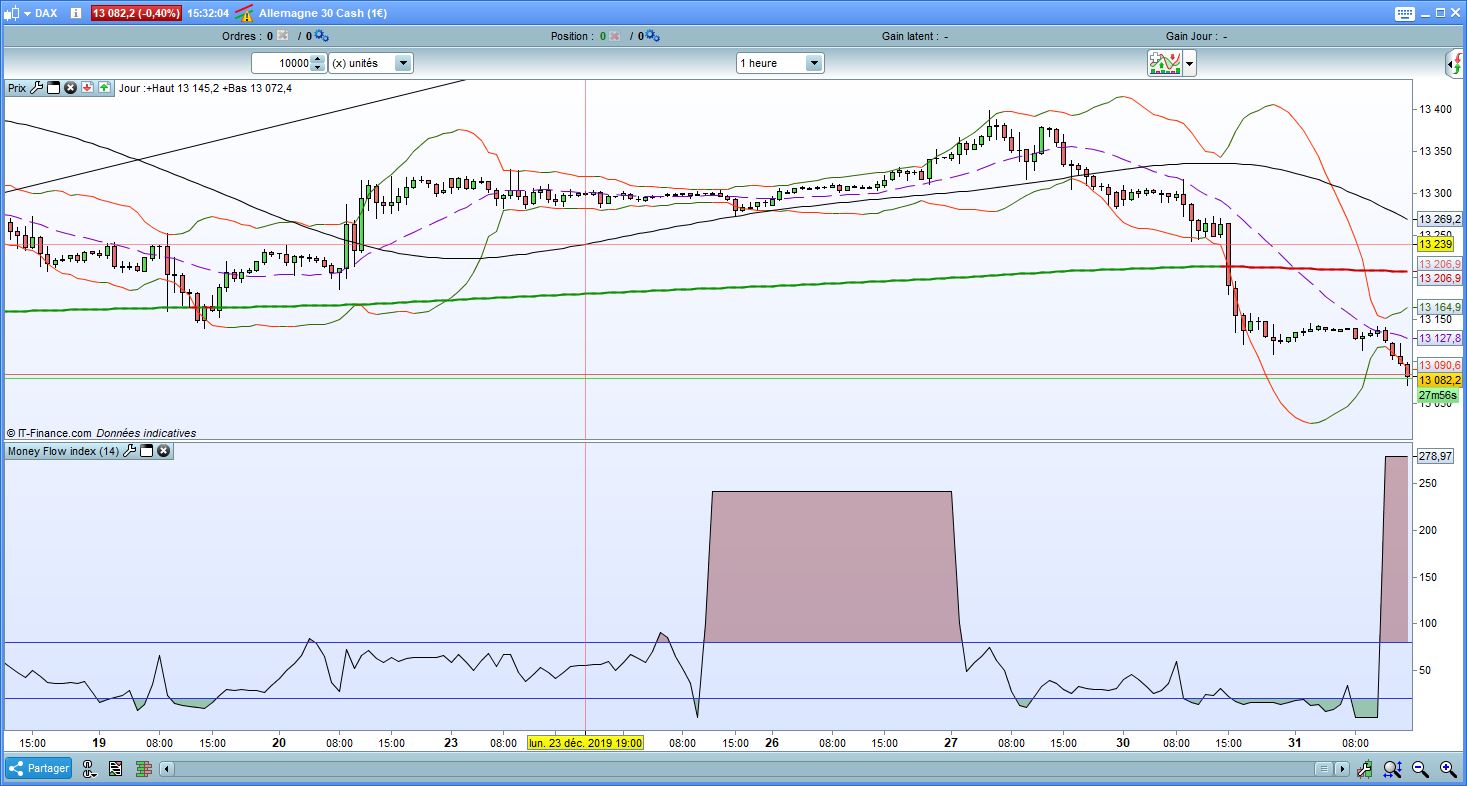Maximize the Money Flow index panel
The width and height of the screenshot is (1467, 786).
[146, 451]
